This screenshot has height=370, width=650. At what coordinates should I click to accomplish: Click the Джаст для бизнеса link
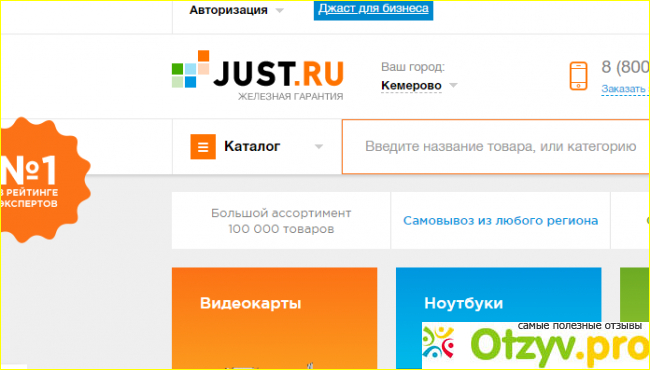[x=373, y=9]
